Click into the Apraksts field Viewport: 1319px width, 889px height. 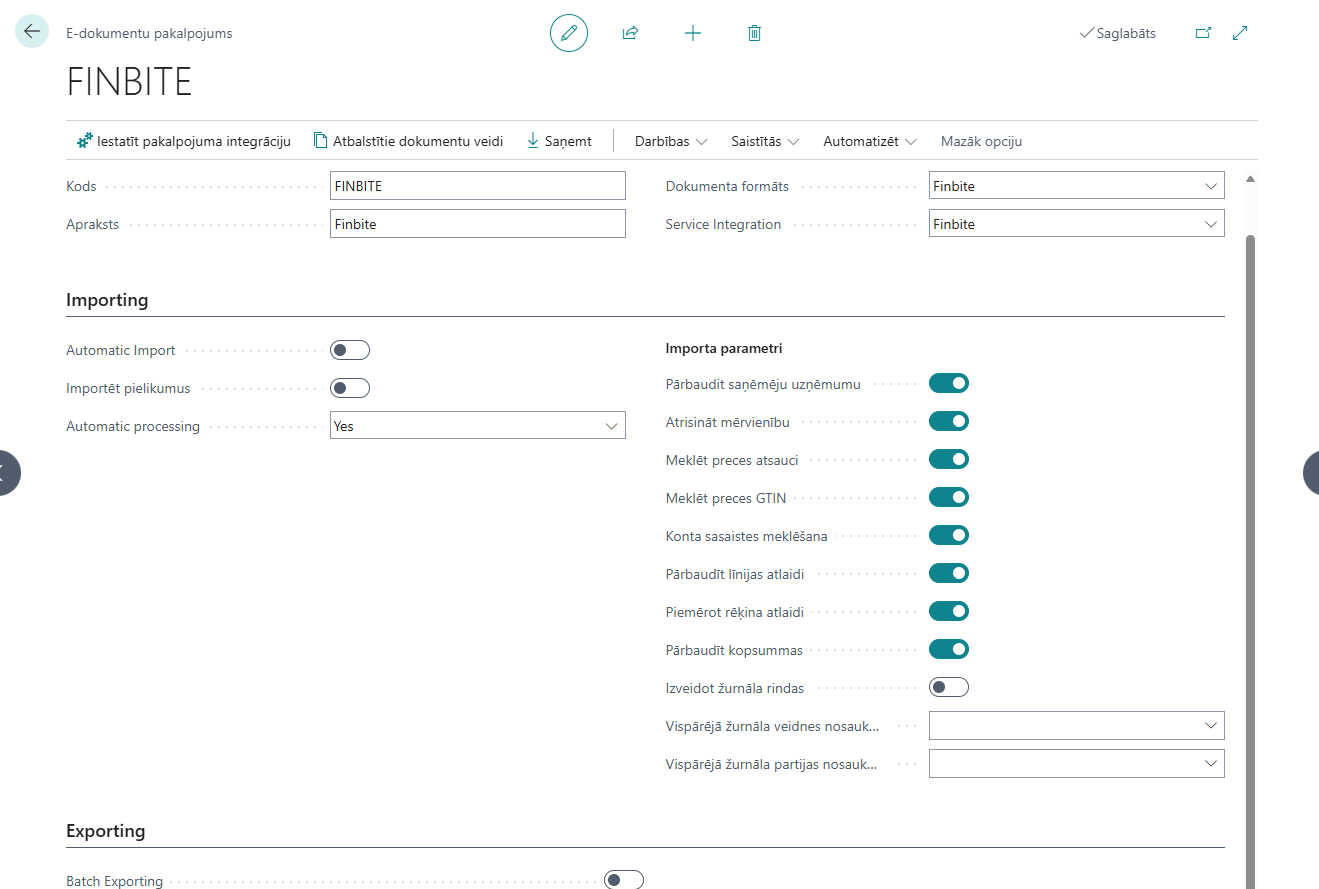478,224
